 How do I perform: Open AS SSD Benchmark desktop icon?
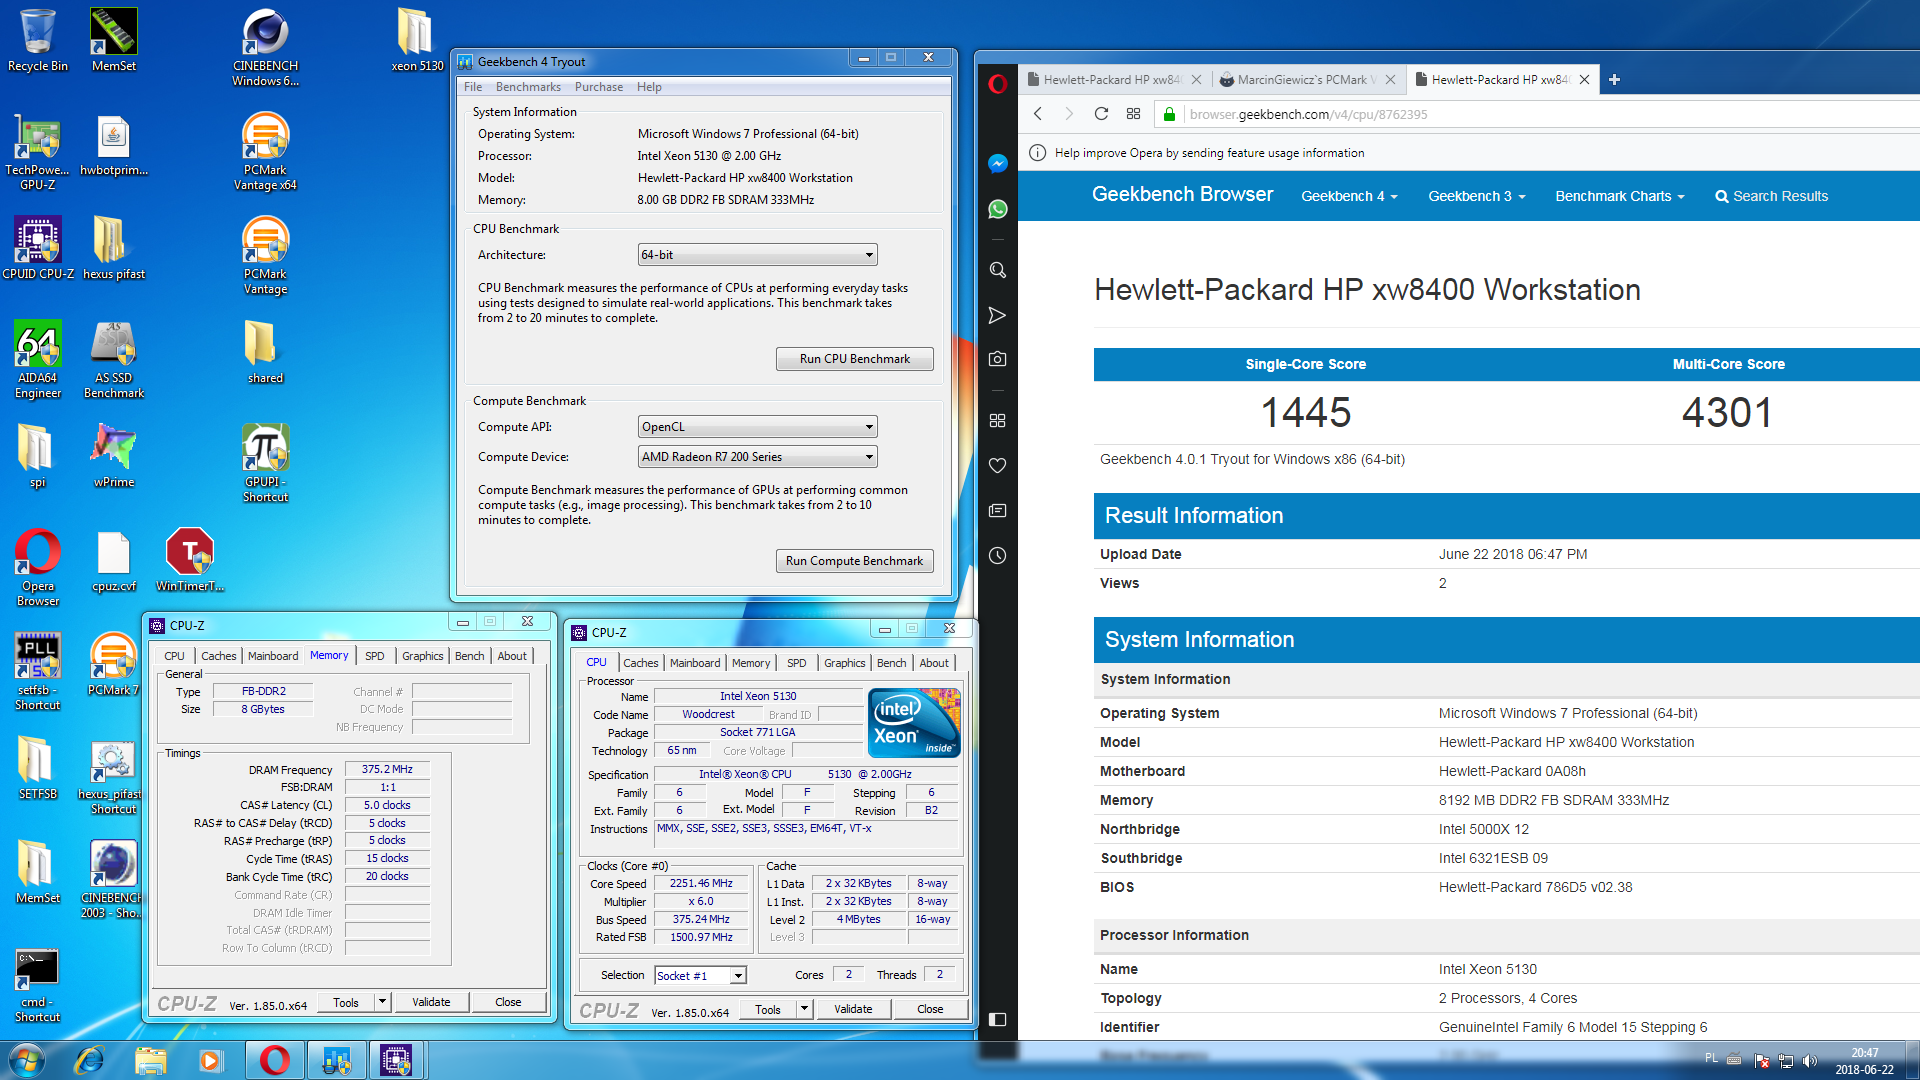(114, 359)
